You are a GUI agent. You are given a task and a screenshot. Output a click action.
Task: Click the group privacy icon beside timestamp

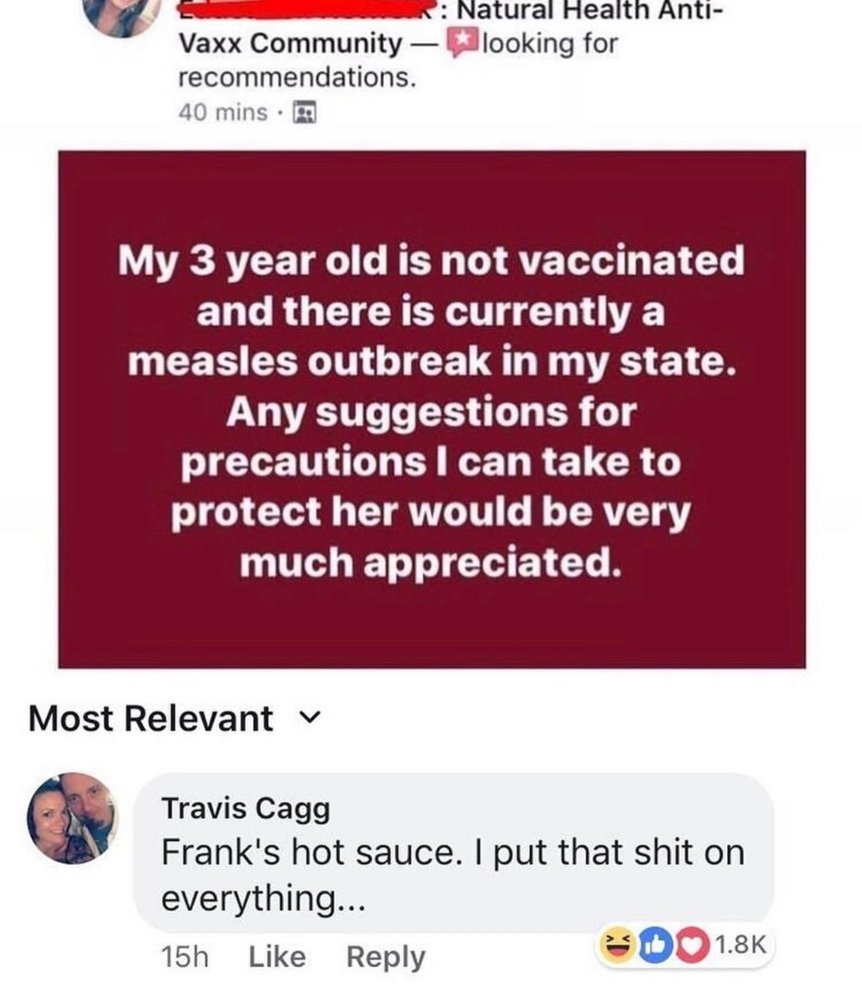[x=301, y=113]
